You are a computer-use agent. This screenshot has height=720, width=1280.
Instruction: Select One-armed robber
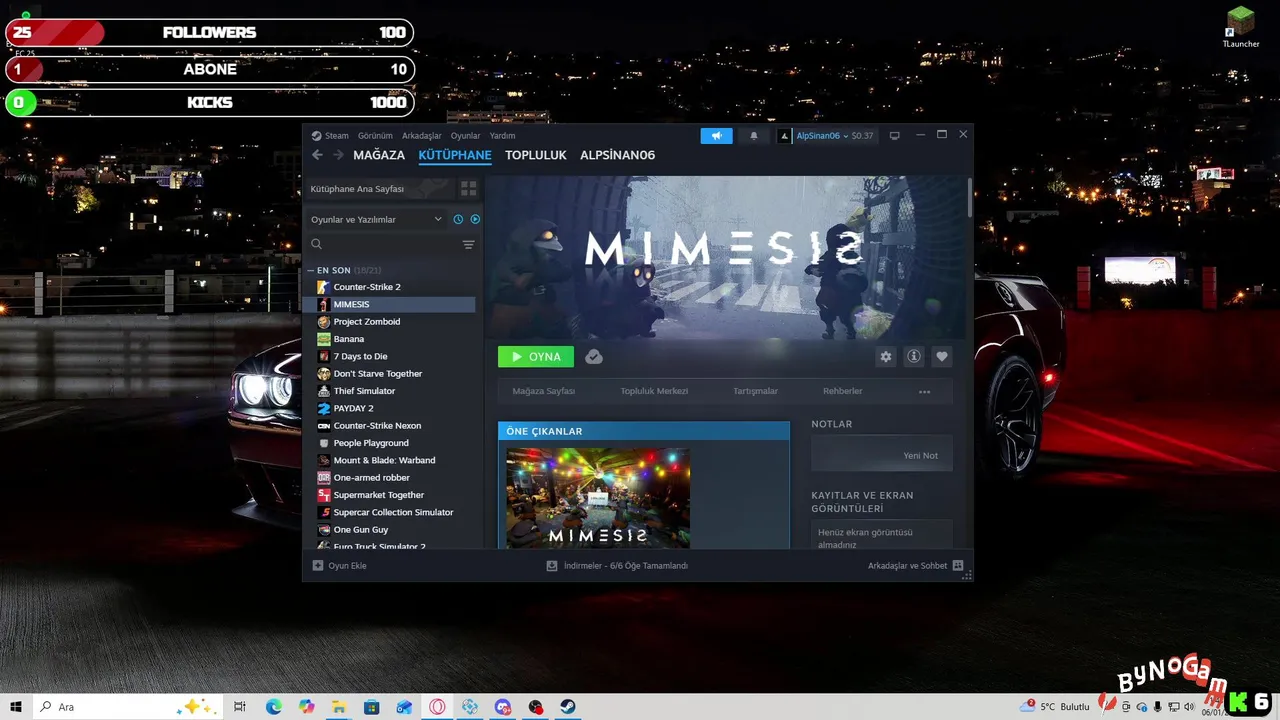click(390, 478)
